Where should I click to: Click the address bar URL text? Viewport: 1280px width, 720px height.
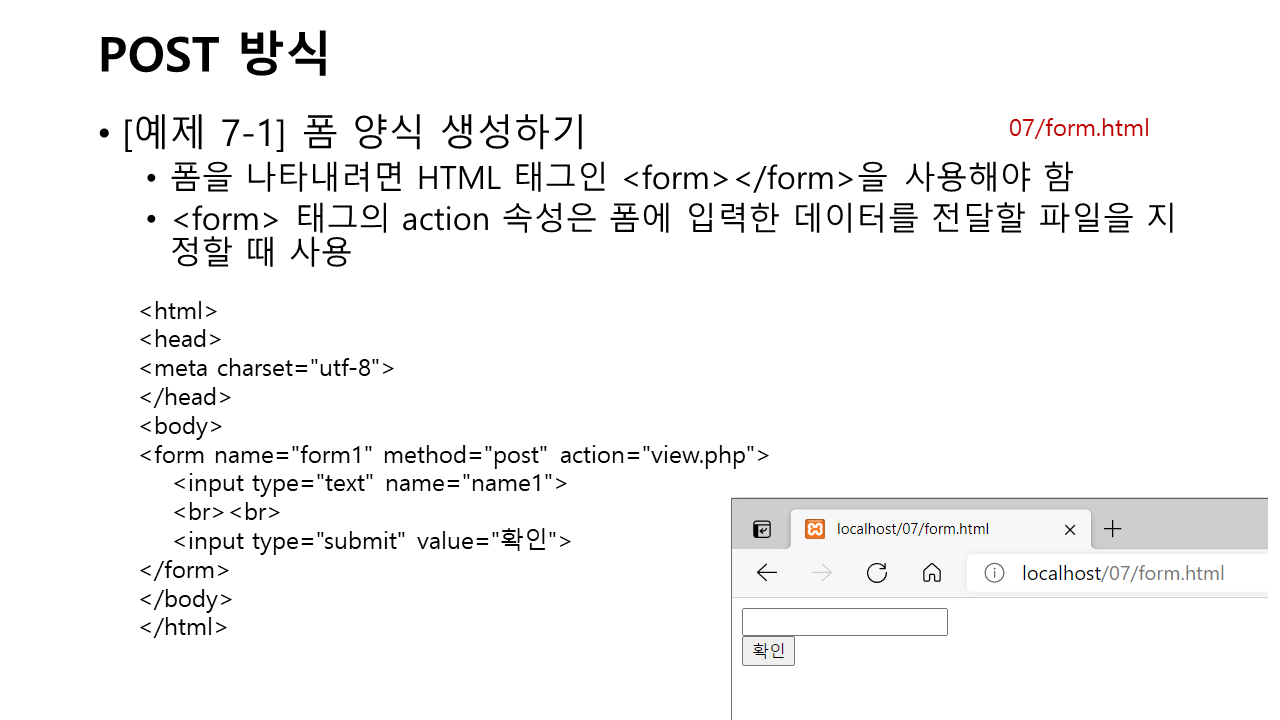(x=1122, y=573)
